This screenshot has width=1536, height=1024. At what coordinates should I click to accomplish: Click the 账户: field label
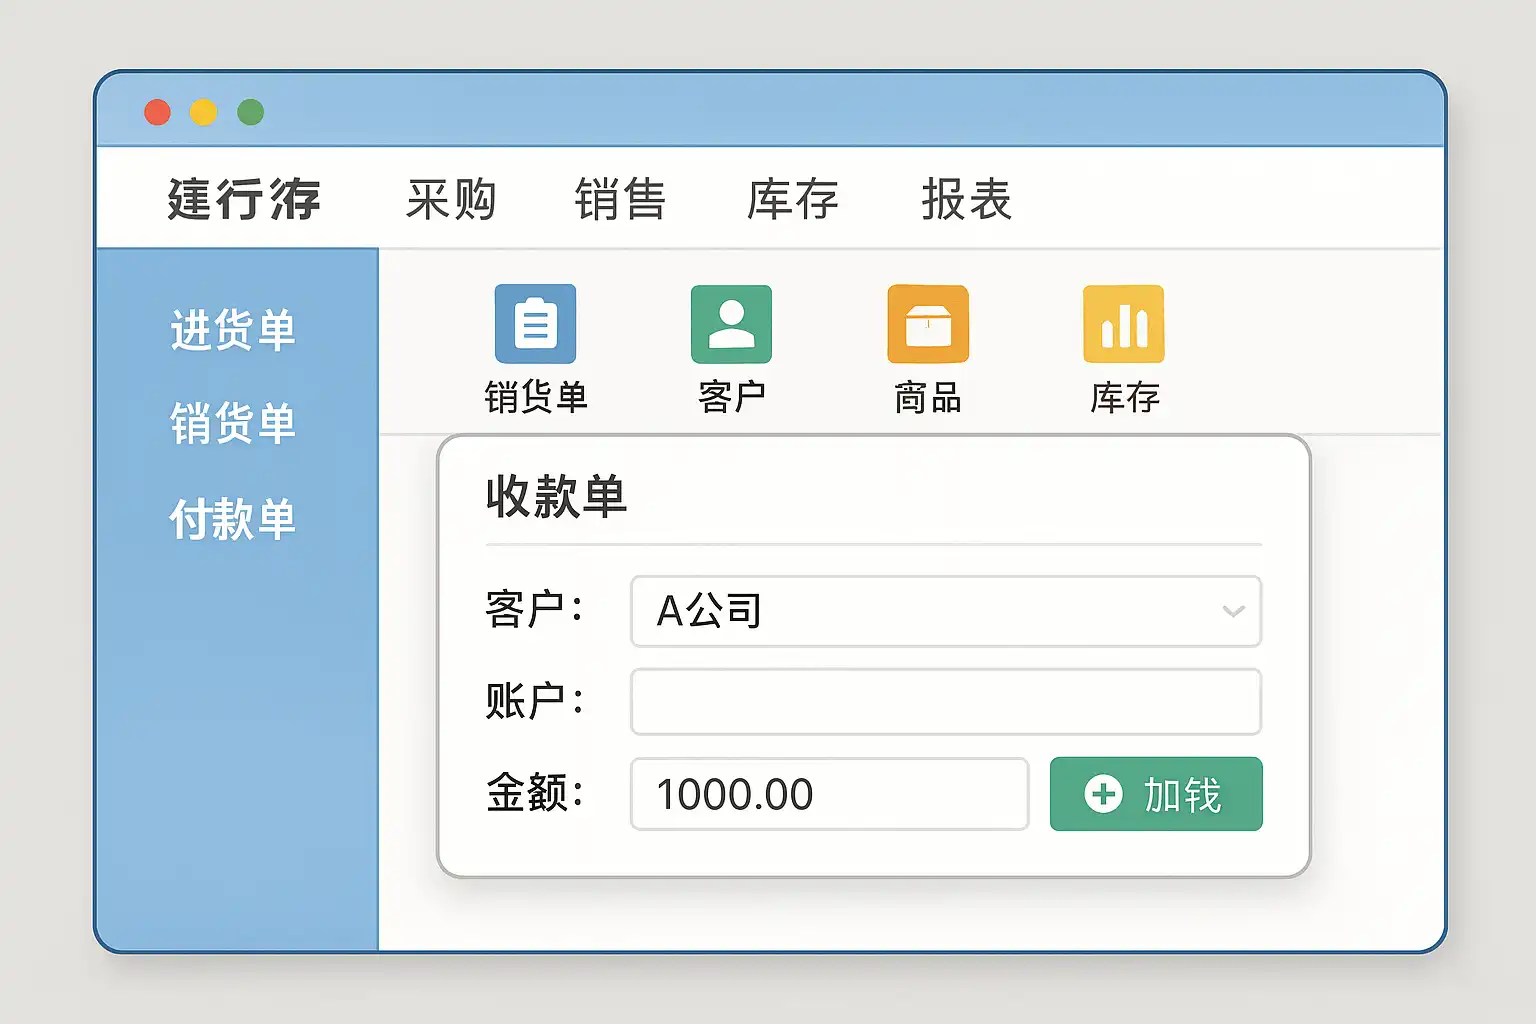coord(535,701)
